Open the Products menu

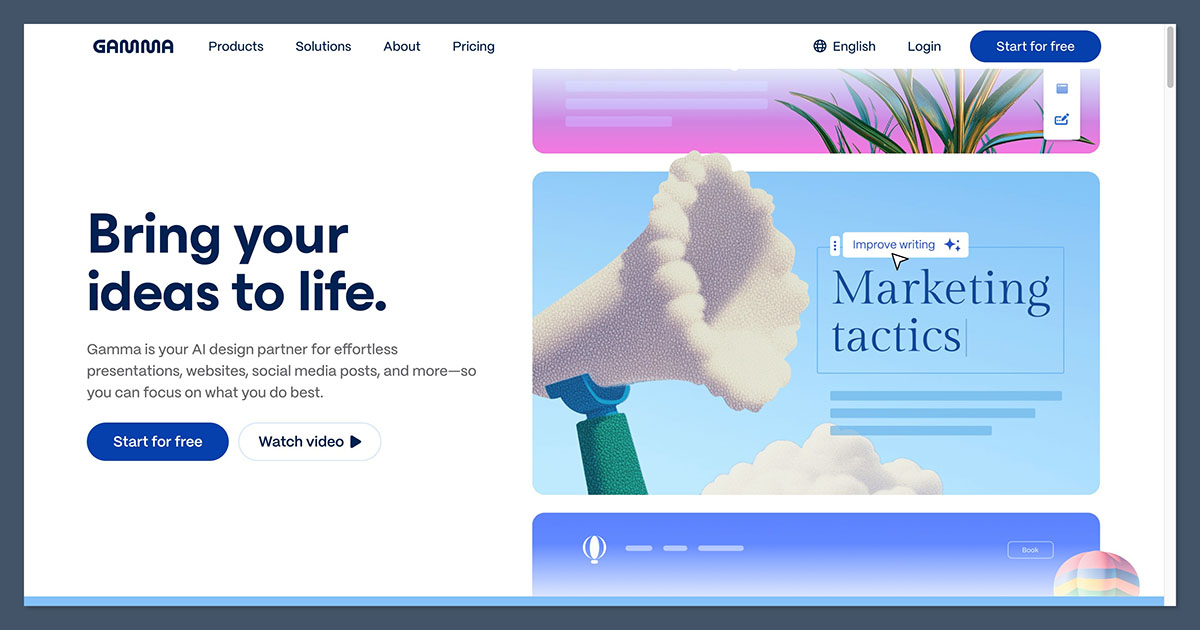pyautogui.click(x=236, y=46)
